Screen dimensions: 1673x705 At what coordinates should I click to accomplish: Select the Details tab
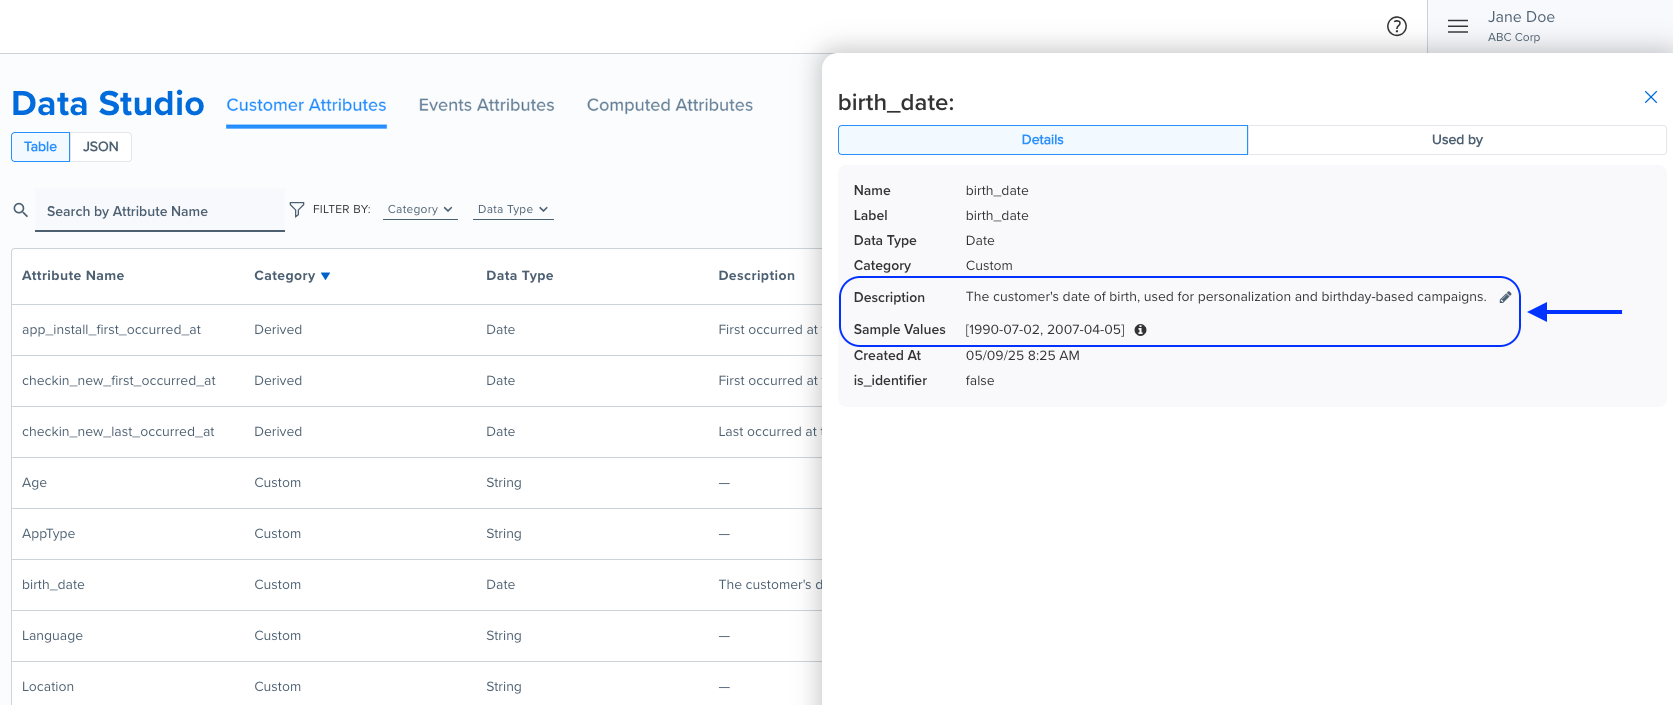(1042, 140)
